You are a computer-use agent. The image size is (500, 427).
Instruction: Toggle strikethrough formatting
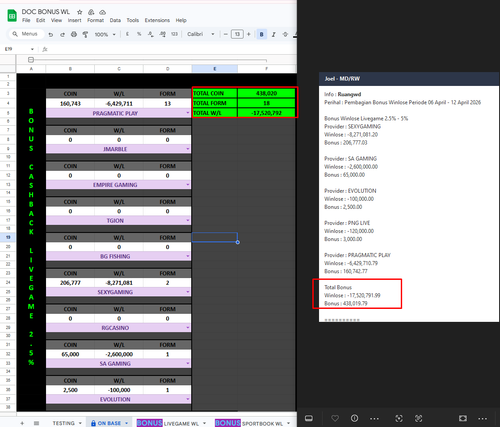(x=285, y=34)
